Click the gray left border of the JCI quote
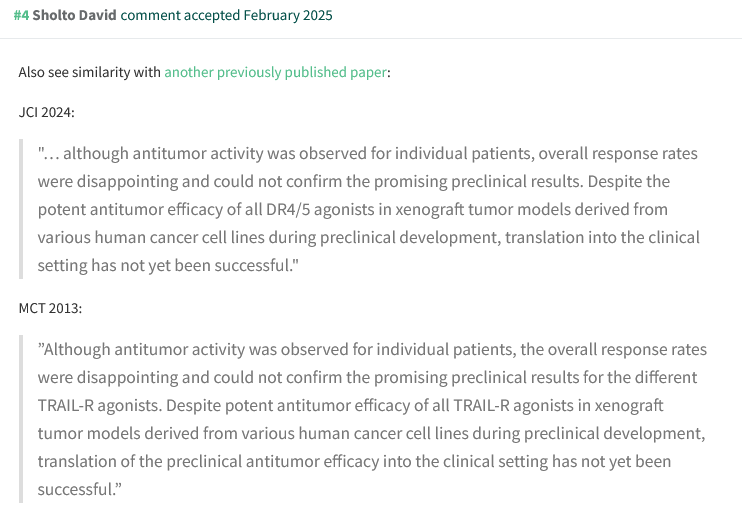The height and width of the screenshot is (508, 742). [21, 210]
